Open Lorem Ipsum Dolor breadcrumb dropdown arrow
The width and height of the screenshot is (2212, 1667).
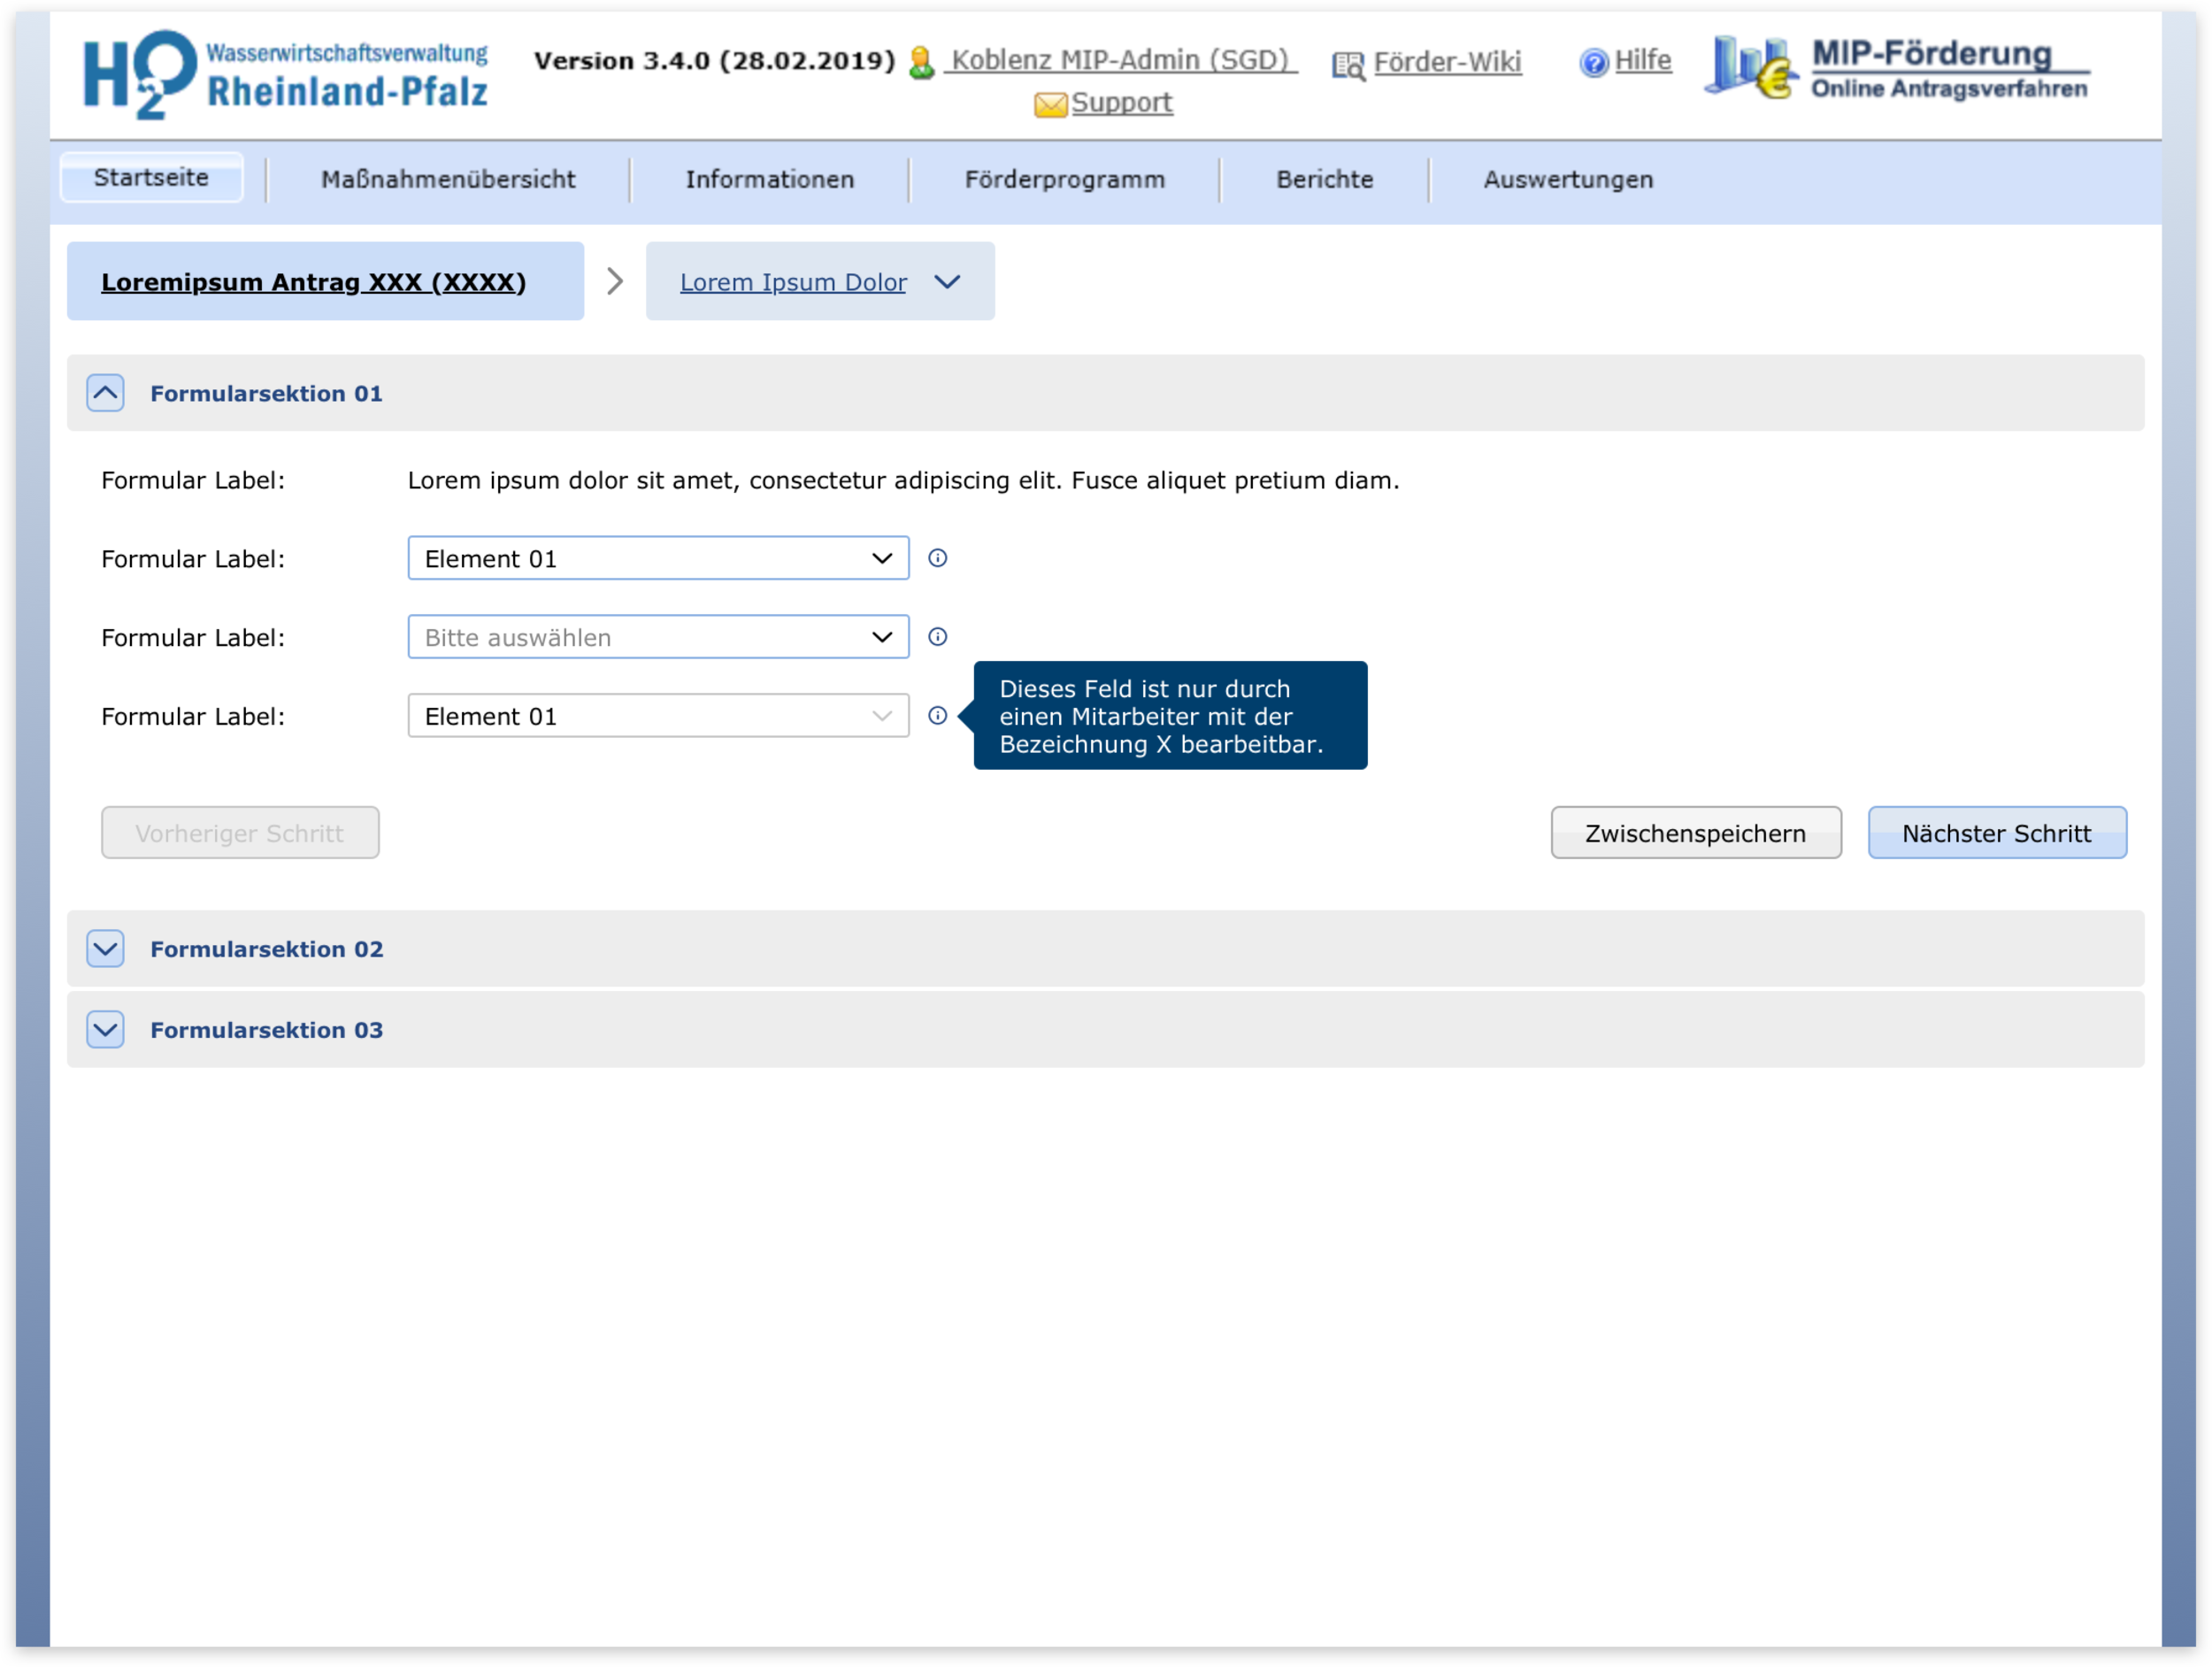(x=947, y=282)
